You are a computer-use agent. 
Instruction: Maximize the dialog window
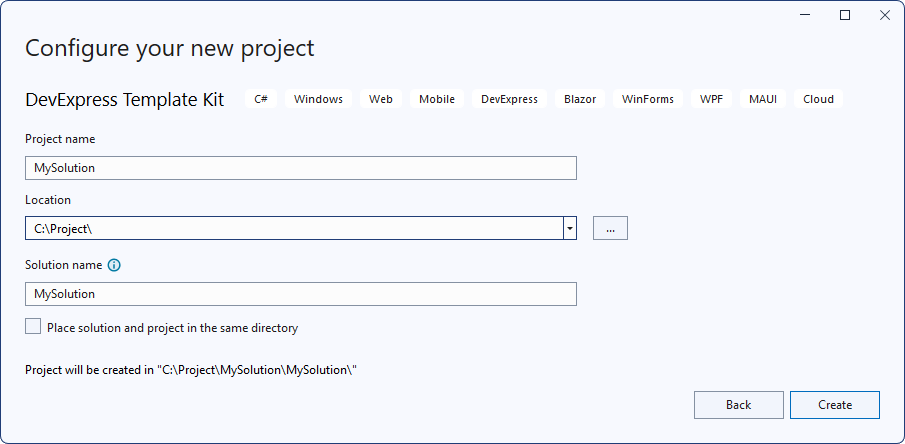845,15
